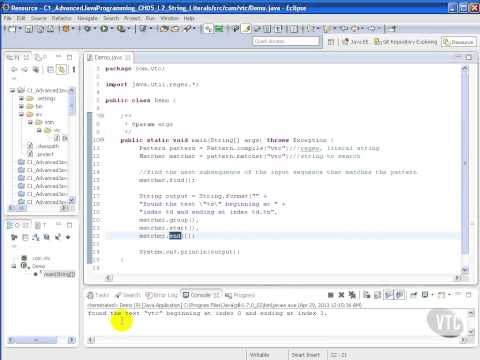
Task: Toggle Link with Editor in navigator
Action: coord(61,69)
